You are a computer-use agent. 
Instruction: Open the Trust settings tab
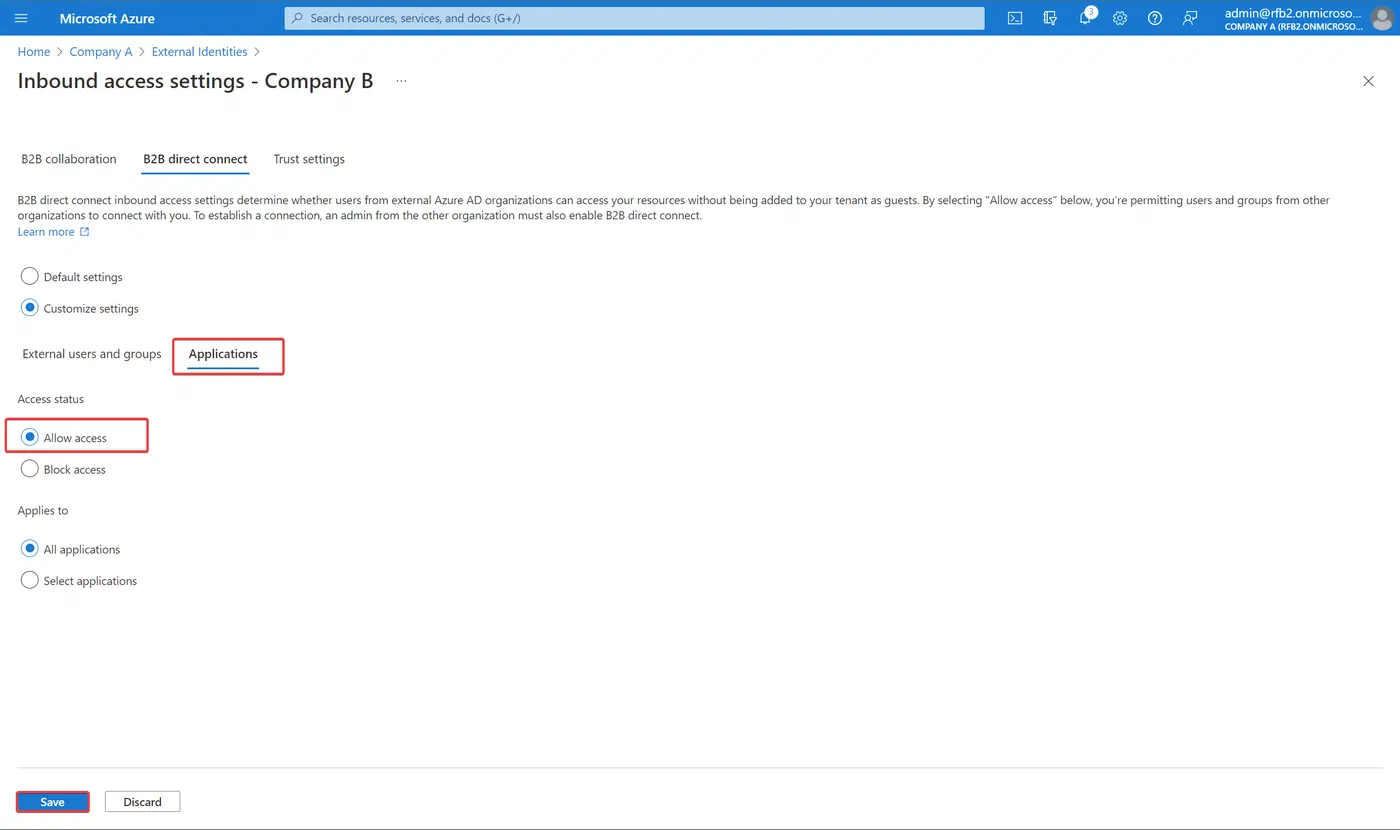click(x=309, y=159)
